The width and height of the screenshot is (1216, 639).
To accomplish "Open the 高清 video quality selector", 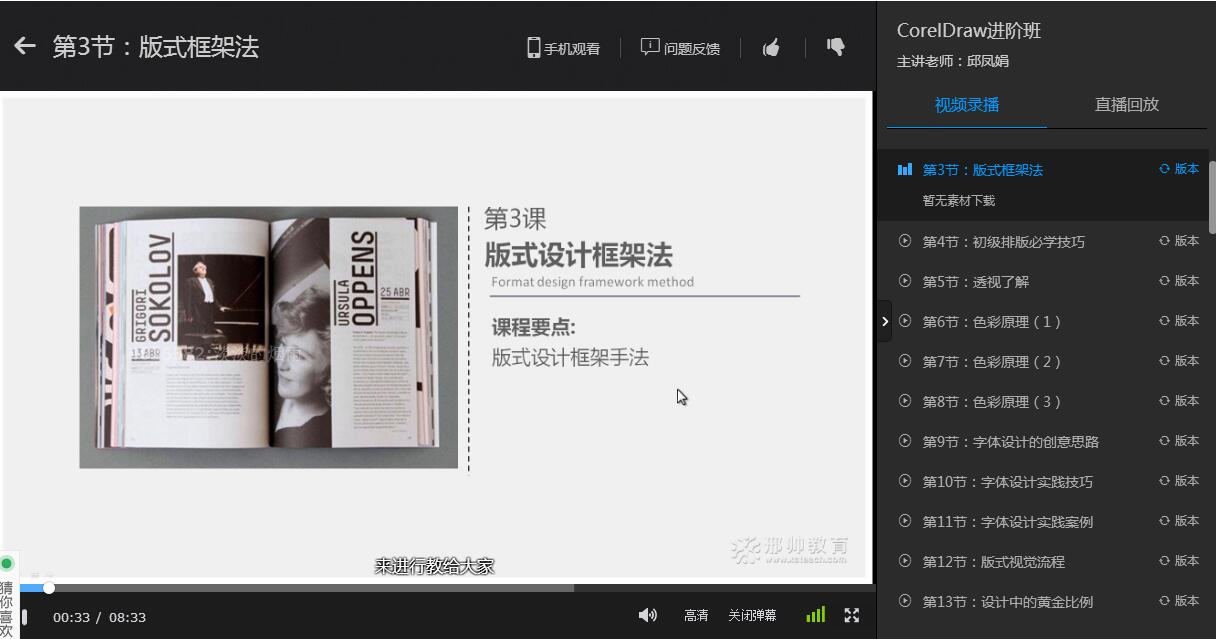I will [696, 616].
